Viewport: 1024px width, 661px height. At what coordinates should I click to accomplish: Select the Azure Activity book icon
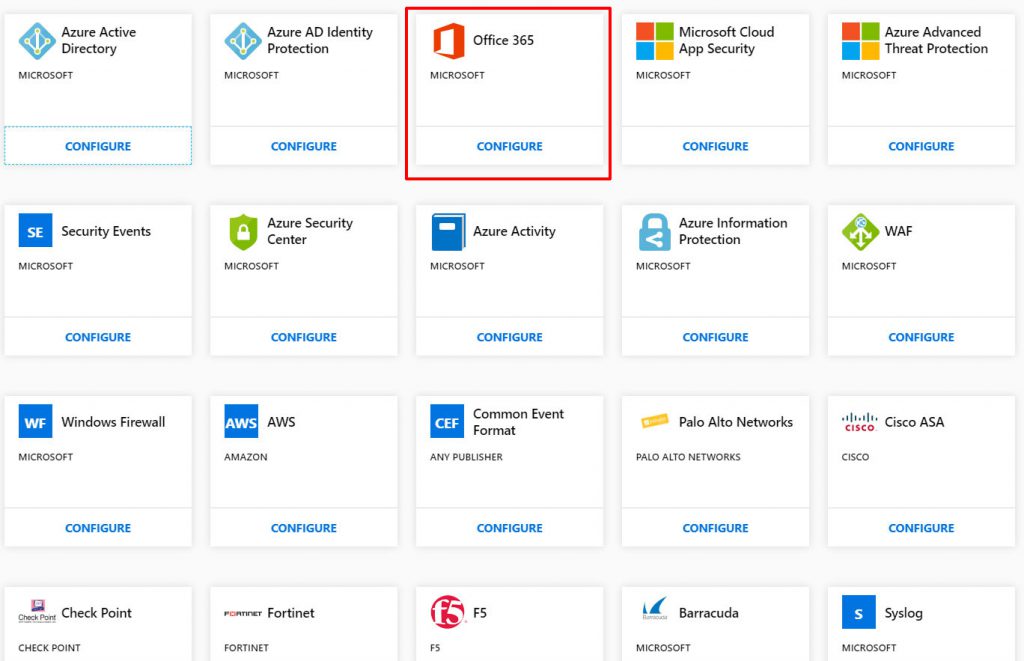(x=448, y=231)
